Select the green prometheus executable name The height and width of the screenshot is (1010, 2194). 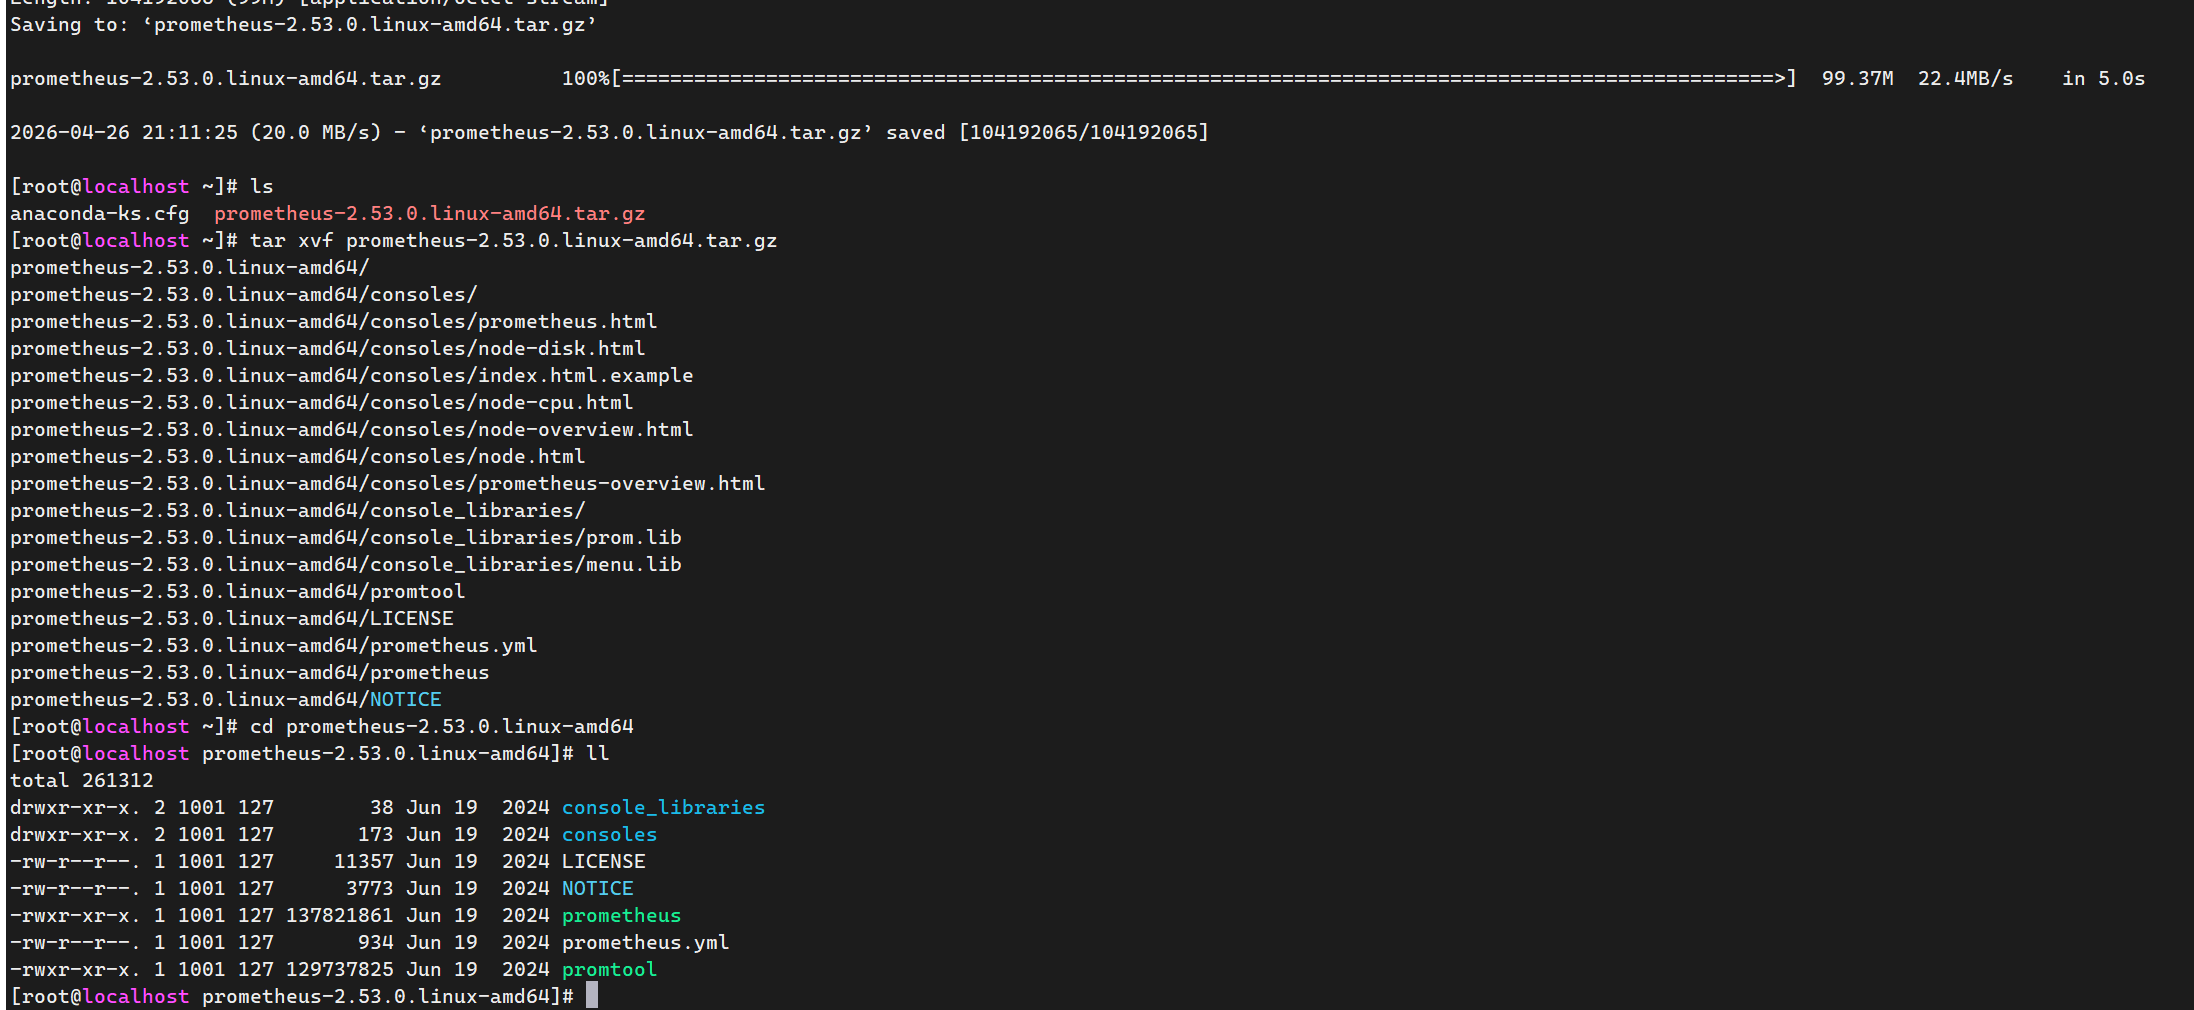pyautogui.click(x=621, y=916)
